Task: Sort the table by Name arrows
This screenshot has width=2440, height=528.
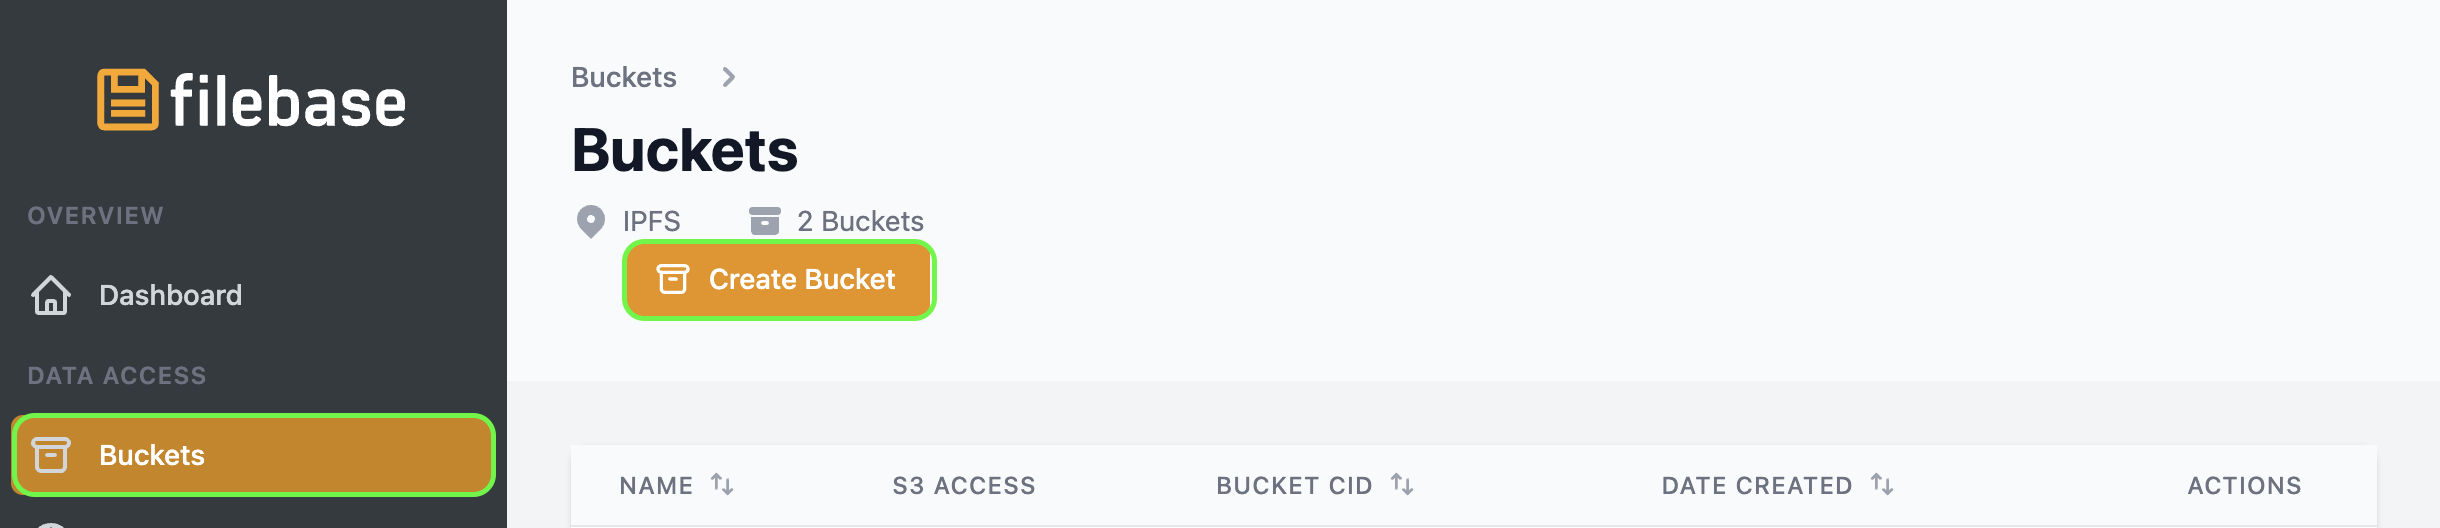Action: pyautogui.click(x=722, y=485)
